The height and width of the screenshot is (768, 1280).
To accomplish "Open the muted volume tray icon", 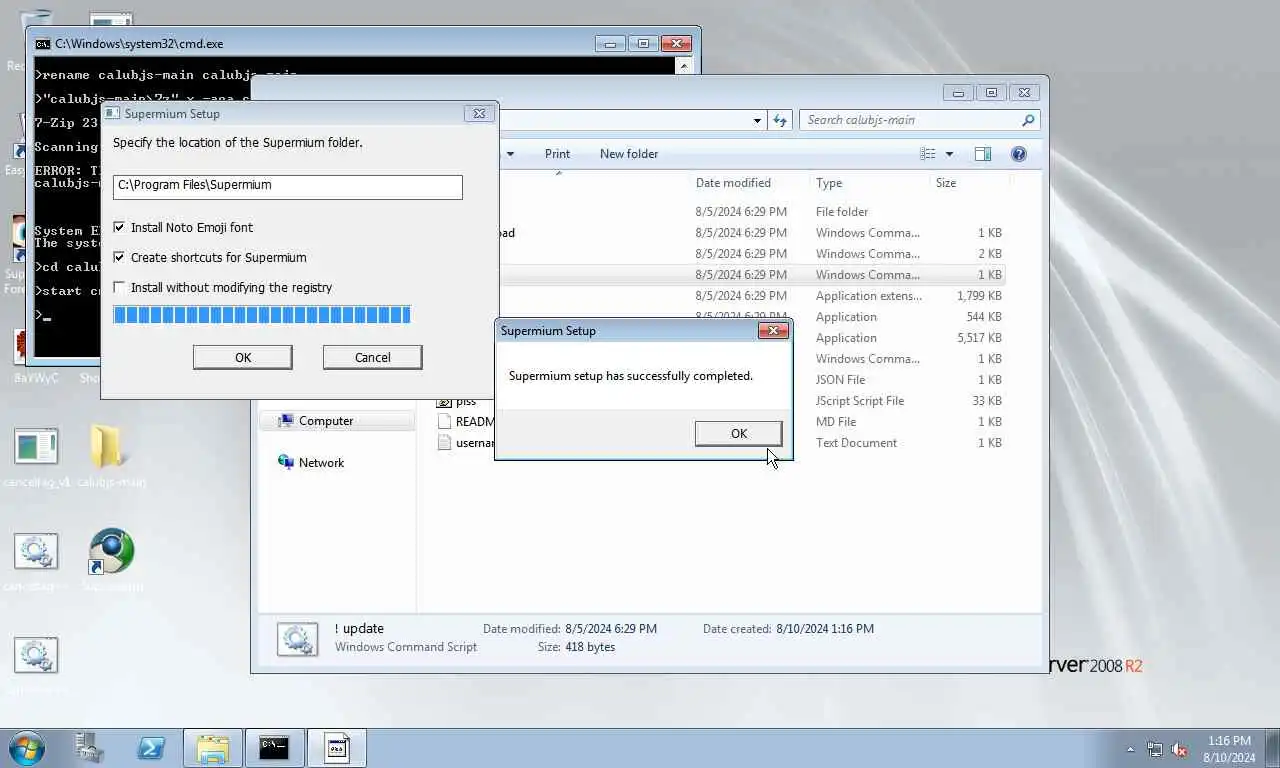I will (x=1179, y=749).
